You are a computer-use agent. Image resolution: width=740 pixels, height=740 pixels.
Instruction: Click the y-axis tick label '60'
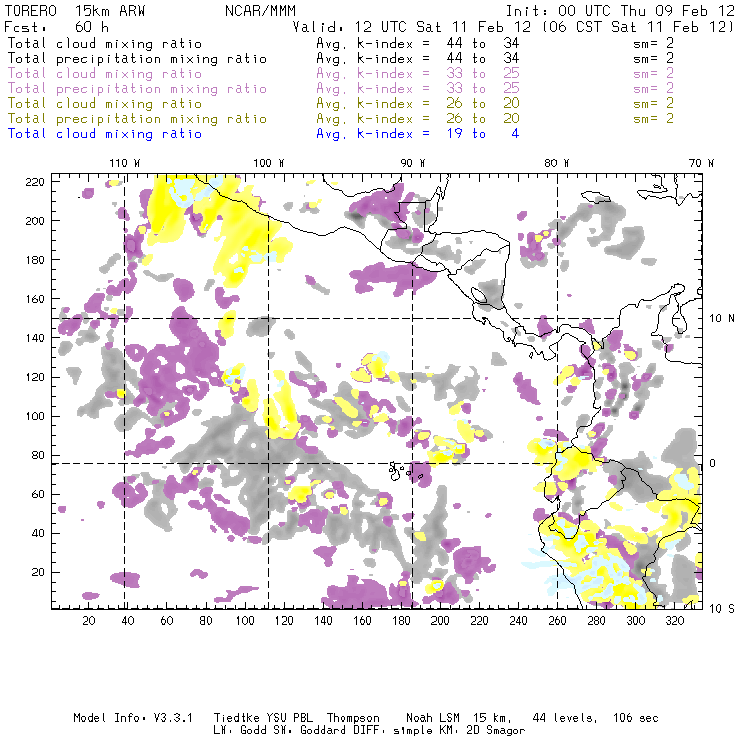[x=38, y=495]
